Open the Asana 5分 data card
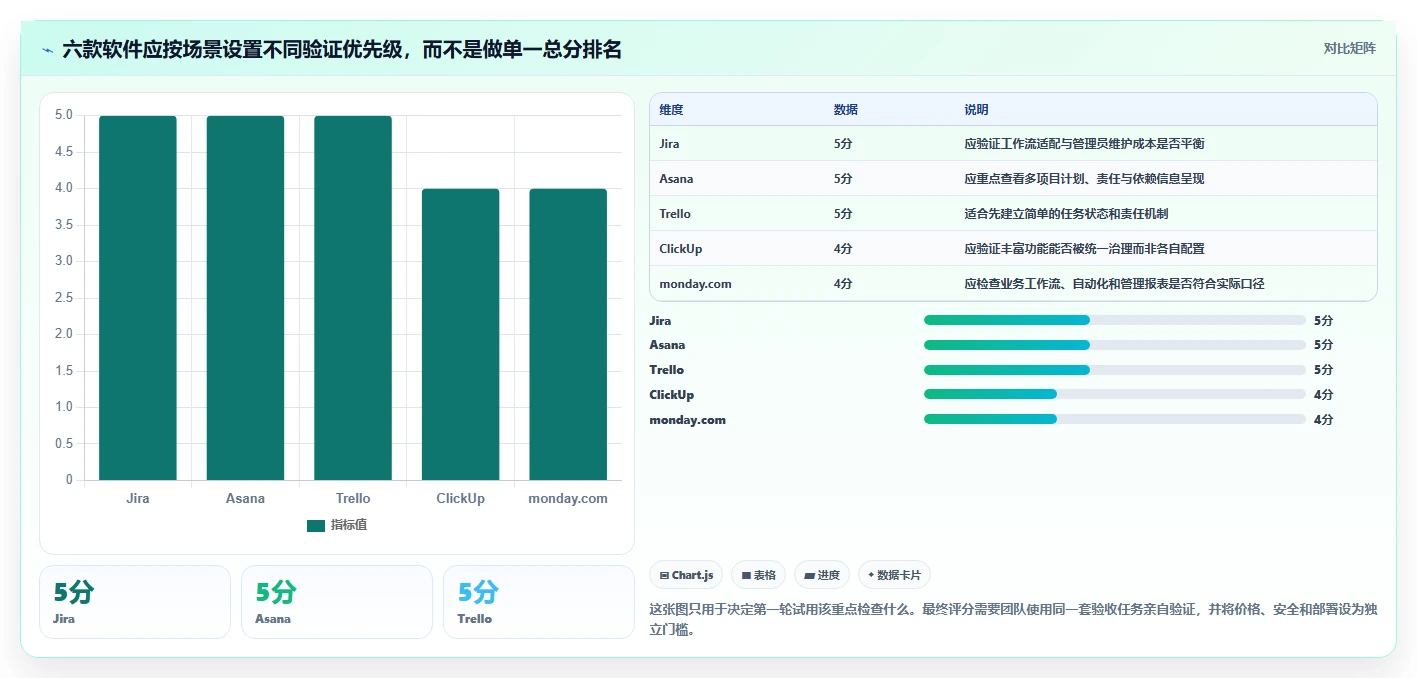The image size is (1417, 678). pyautogui.click(x=337, y=602)
